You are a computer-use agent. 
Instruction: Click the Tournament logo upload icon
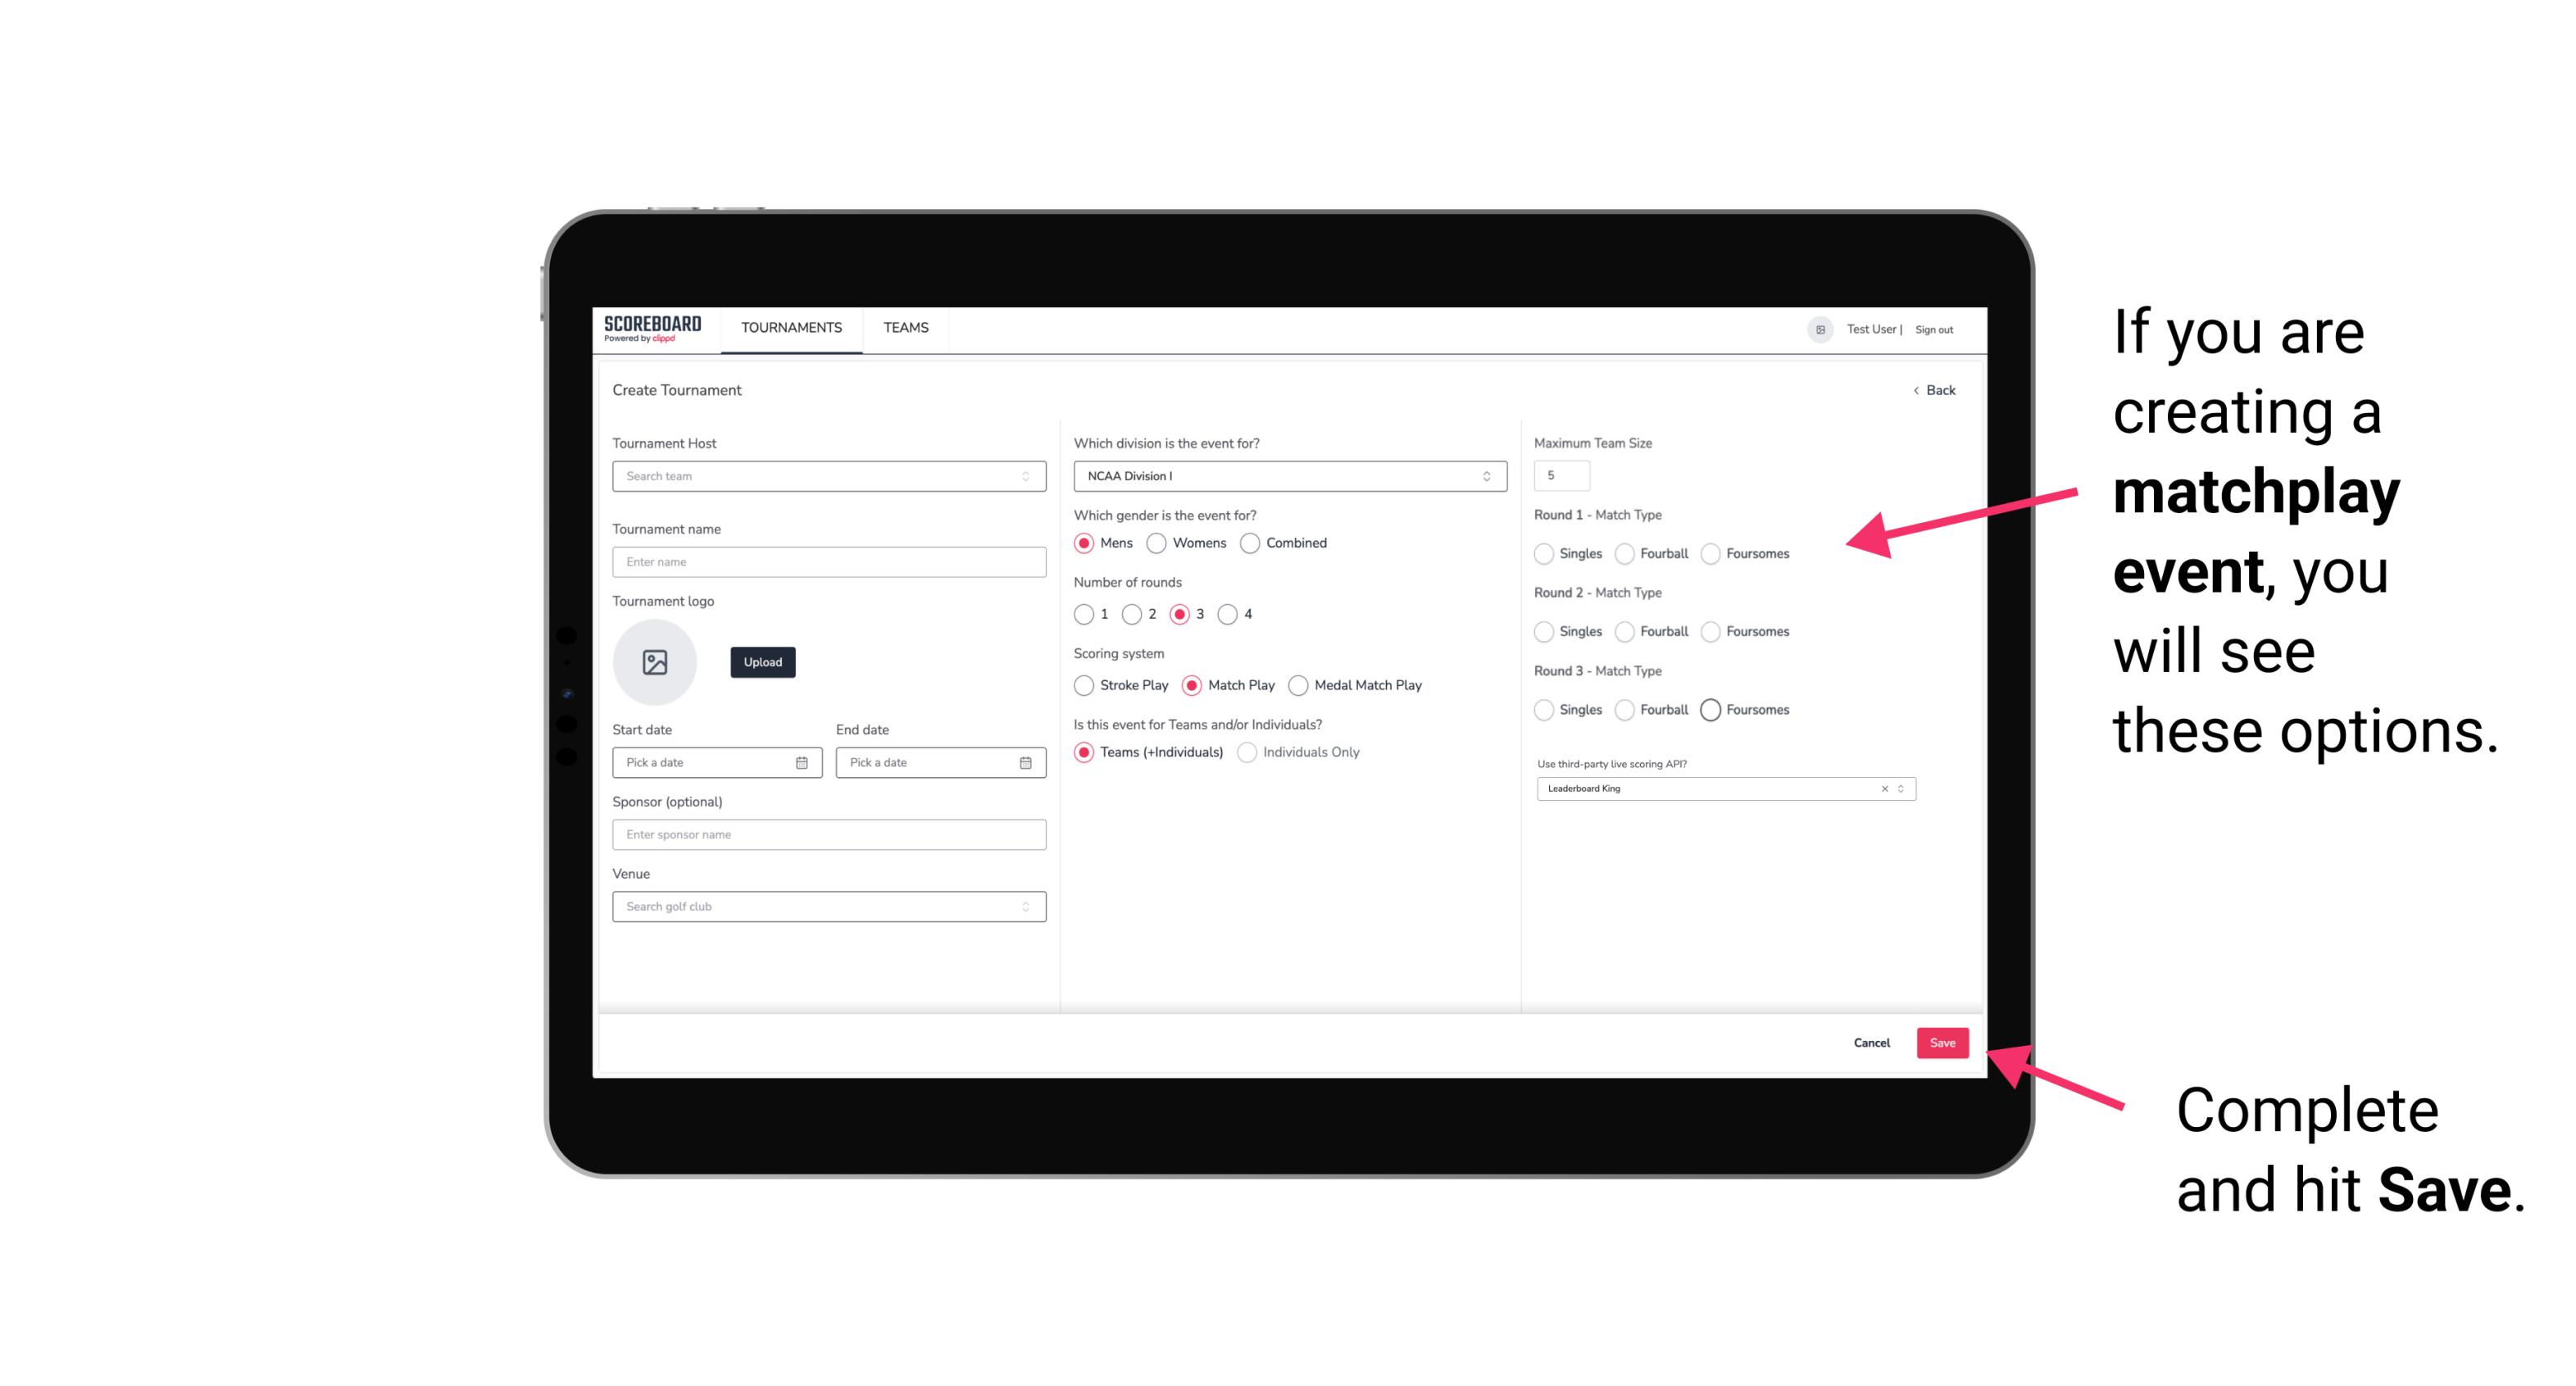655,664
